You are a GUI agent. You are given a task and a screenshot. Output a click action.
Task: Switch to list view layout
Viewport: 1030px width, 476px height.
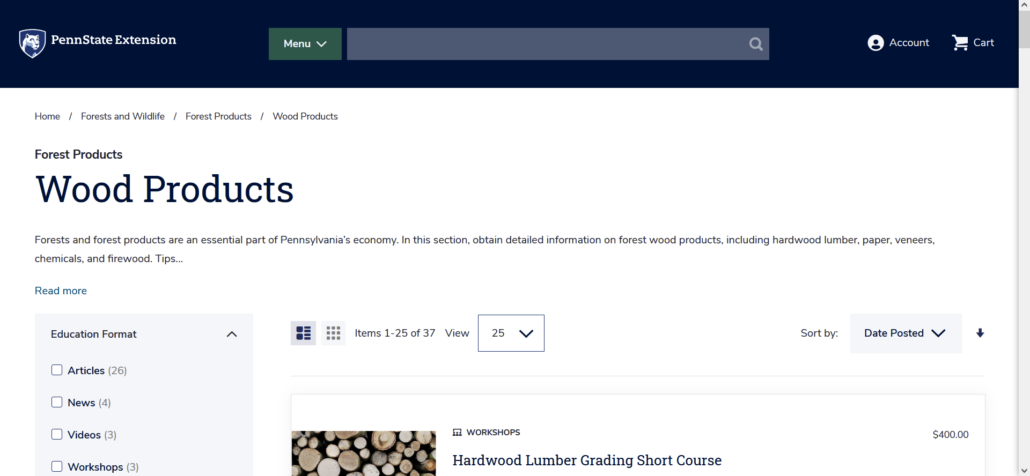pos(303,333)
